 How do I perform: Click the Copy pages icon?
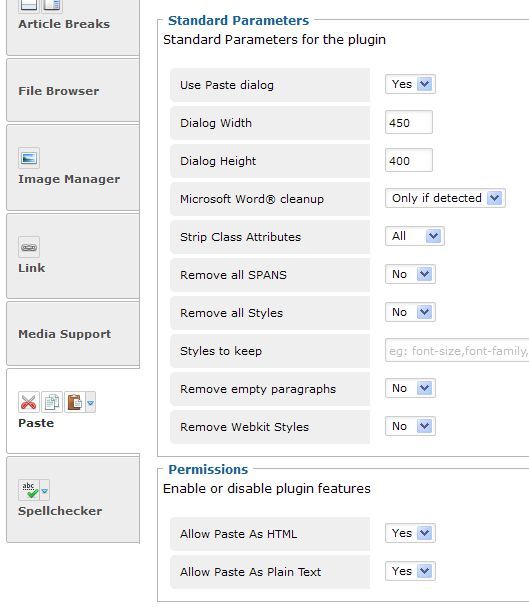click(x=52, y=402)
